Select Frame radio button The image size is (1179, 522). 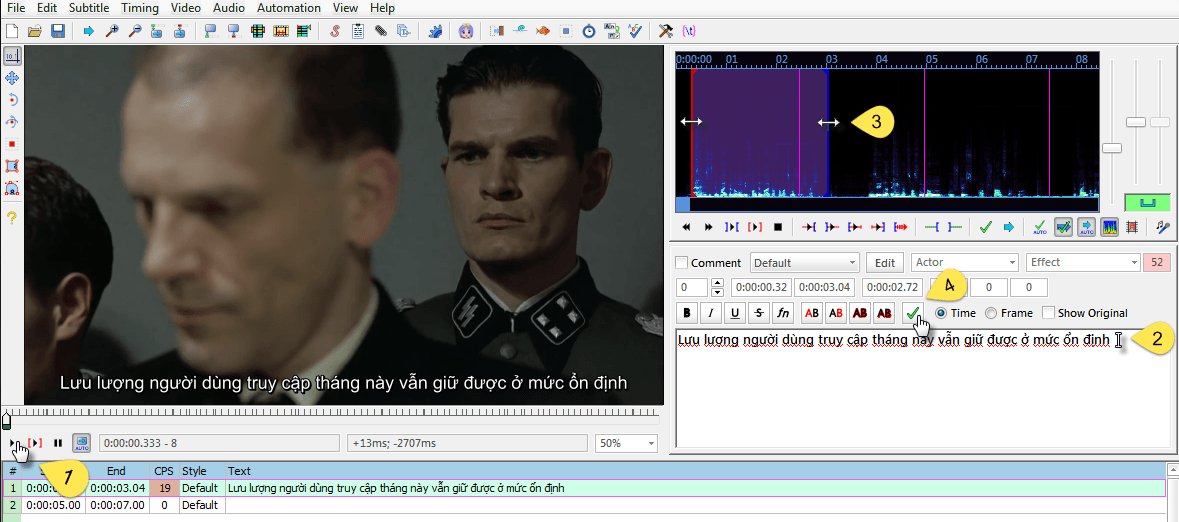tap(990, 313)
